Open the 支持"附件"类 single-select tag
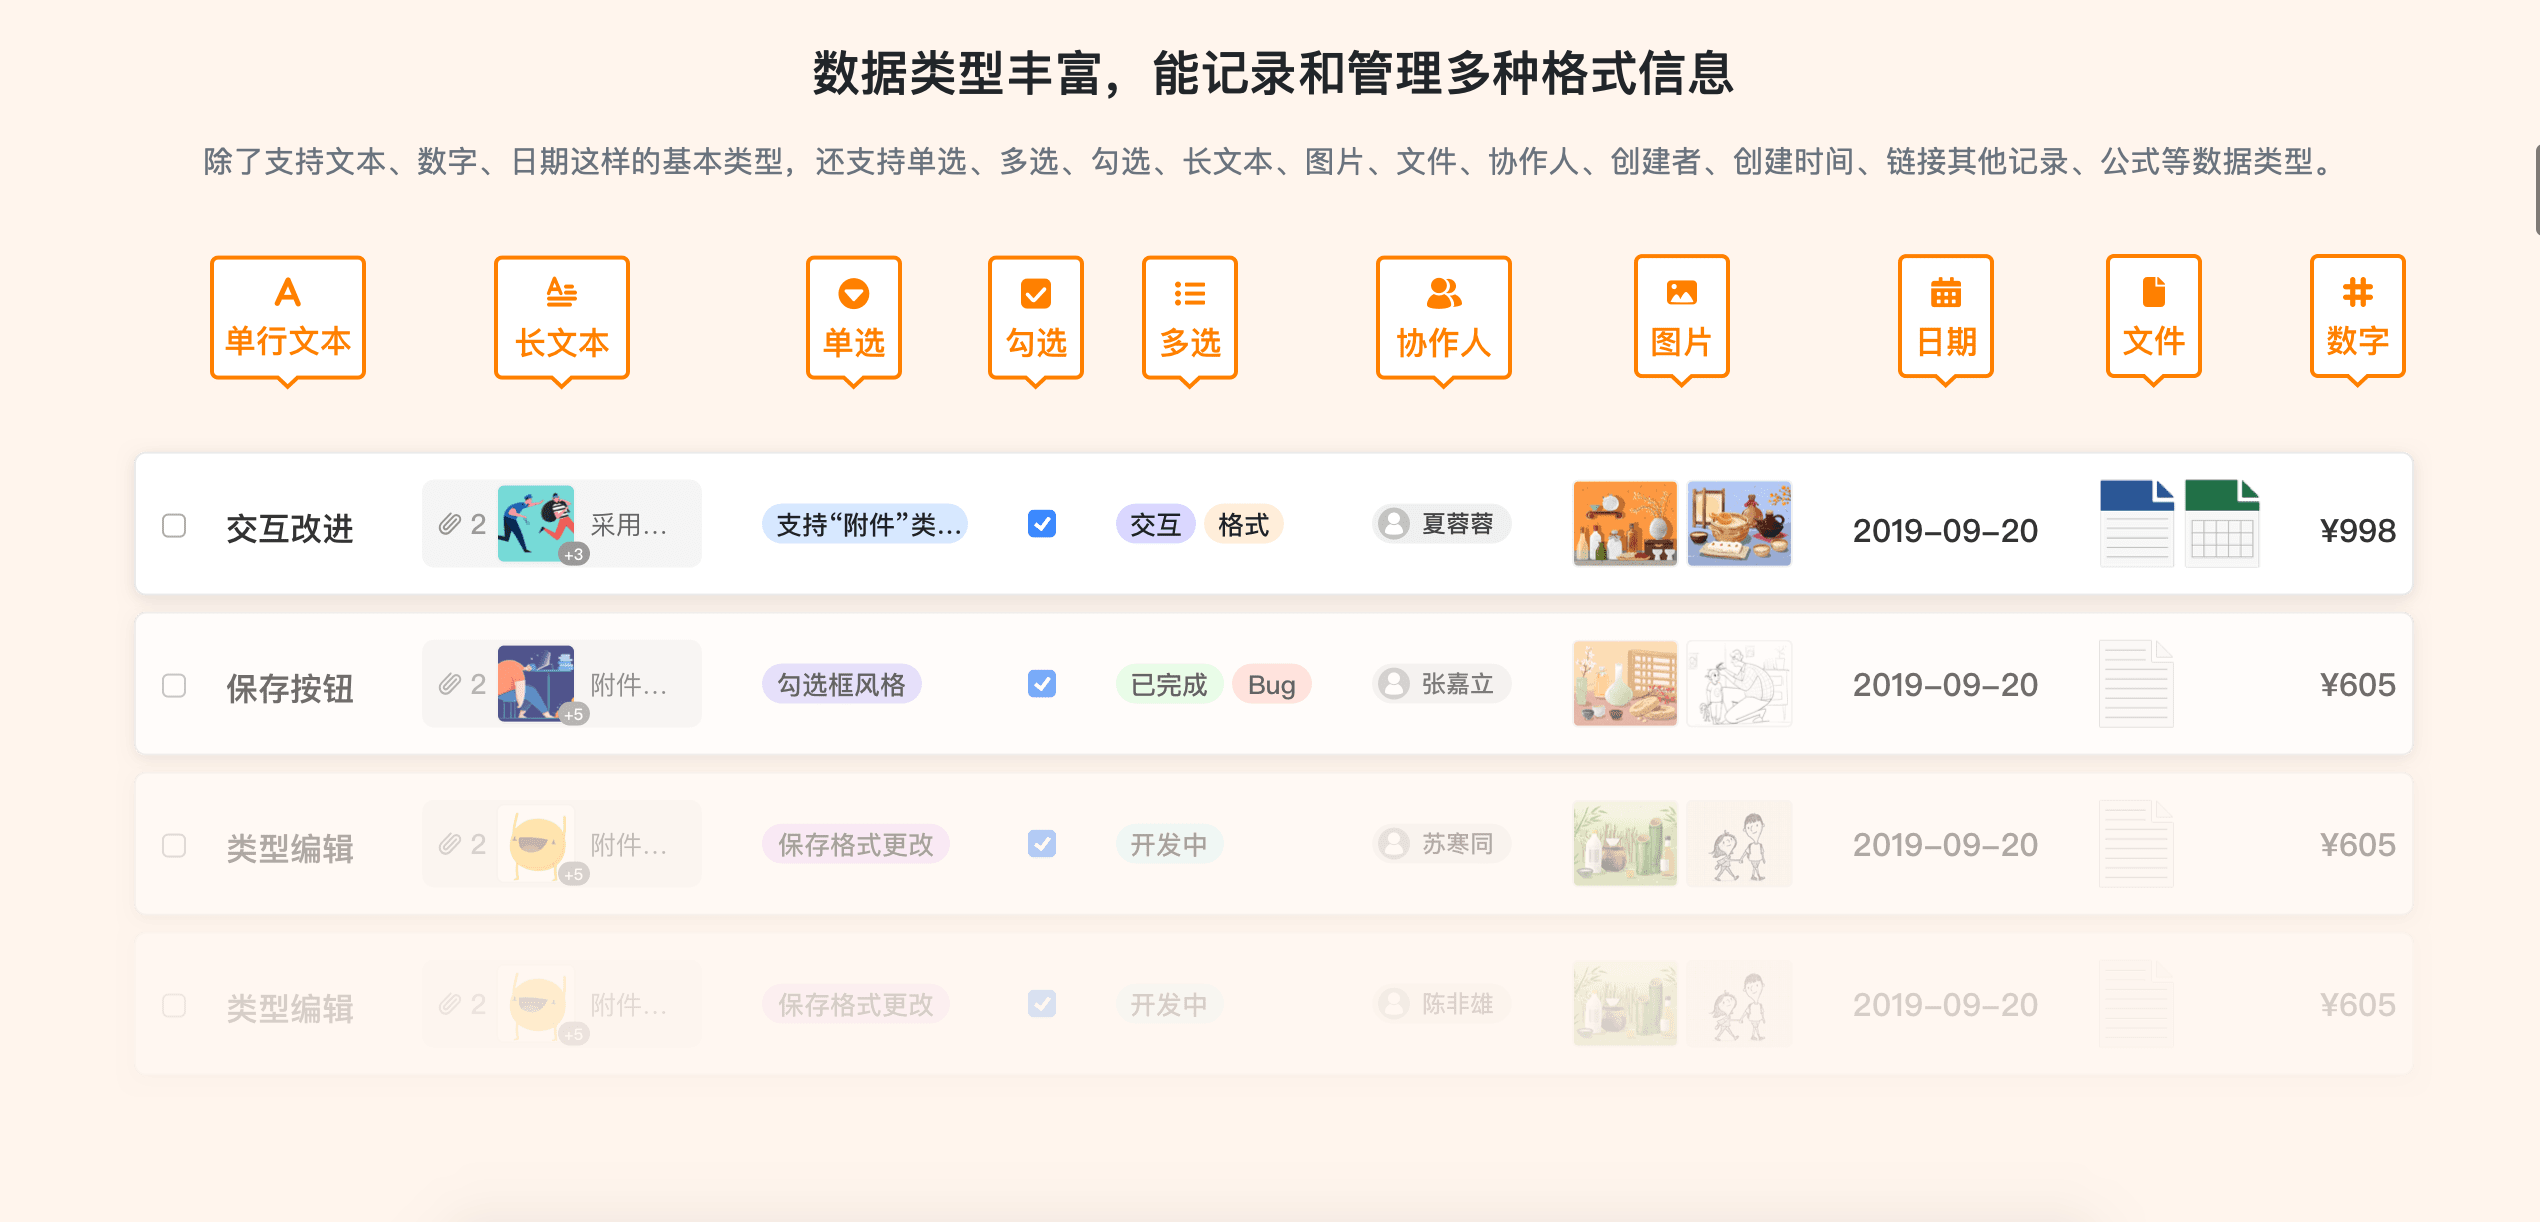Screen dimensions: 2540x1222 click(865, 523)
